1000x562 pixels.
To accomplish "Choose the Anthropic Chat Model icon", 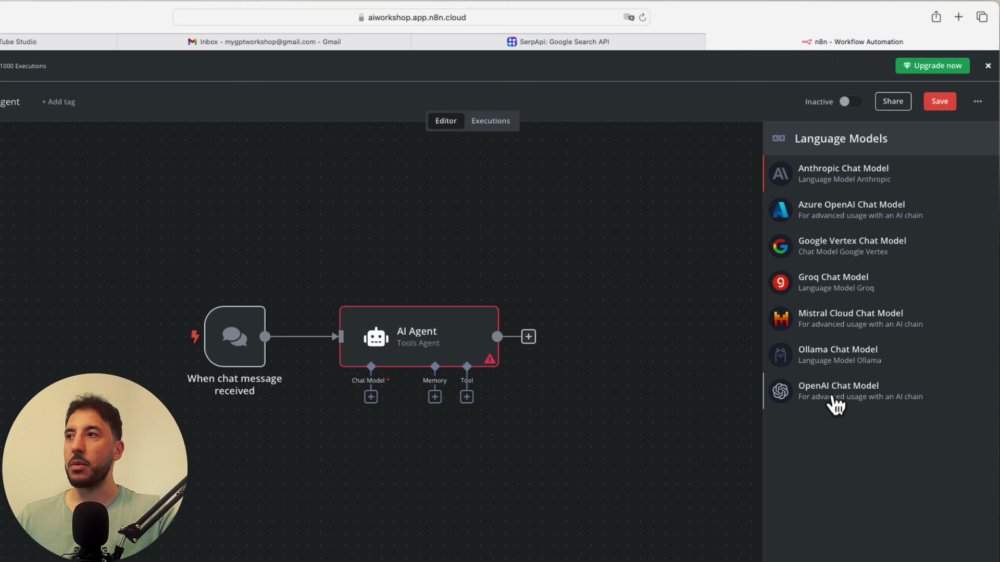I will pos(780,174).
